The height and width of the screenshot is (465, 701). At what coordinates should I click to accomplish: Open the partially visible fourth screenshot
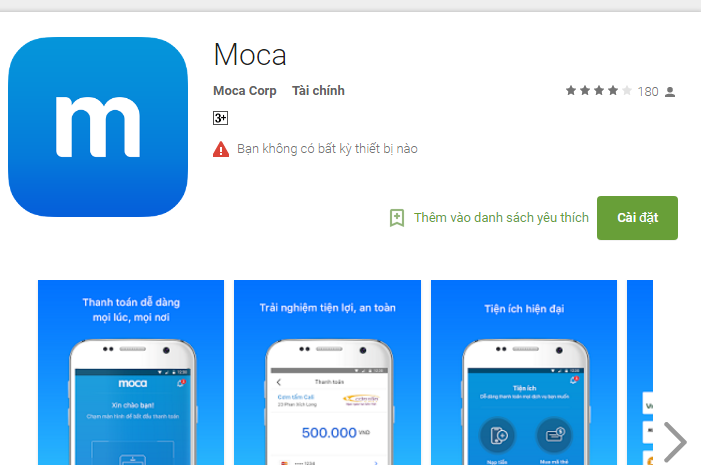pos(640,372)
